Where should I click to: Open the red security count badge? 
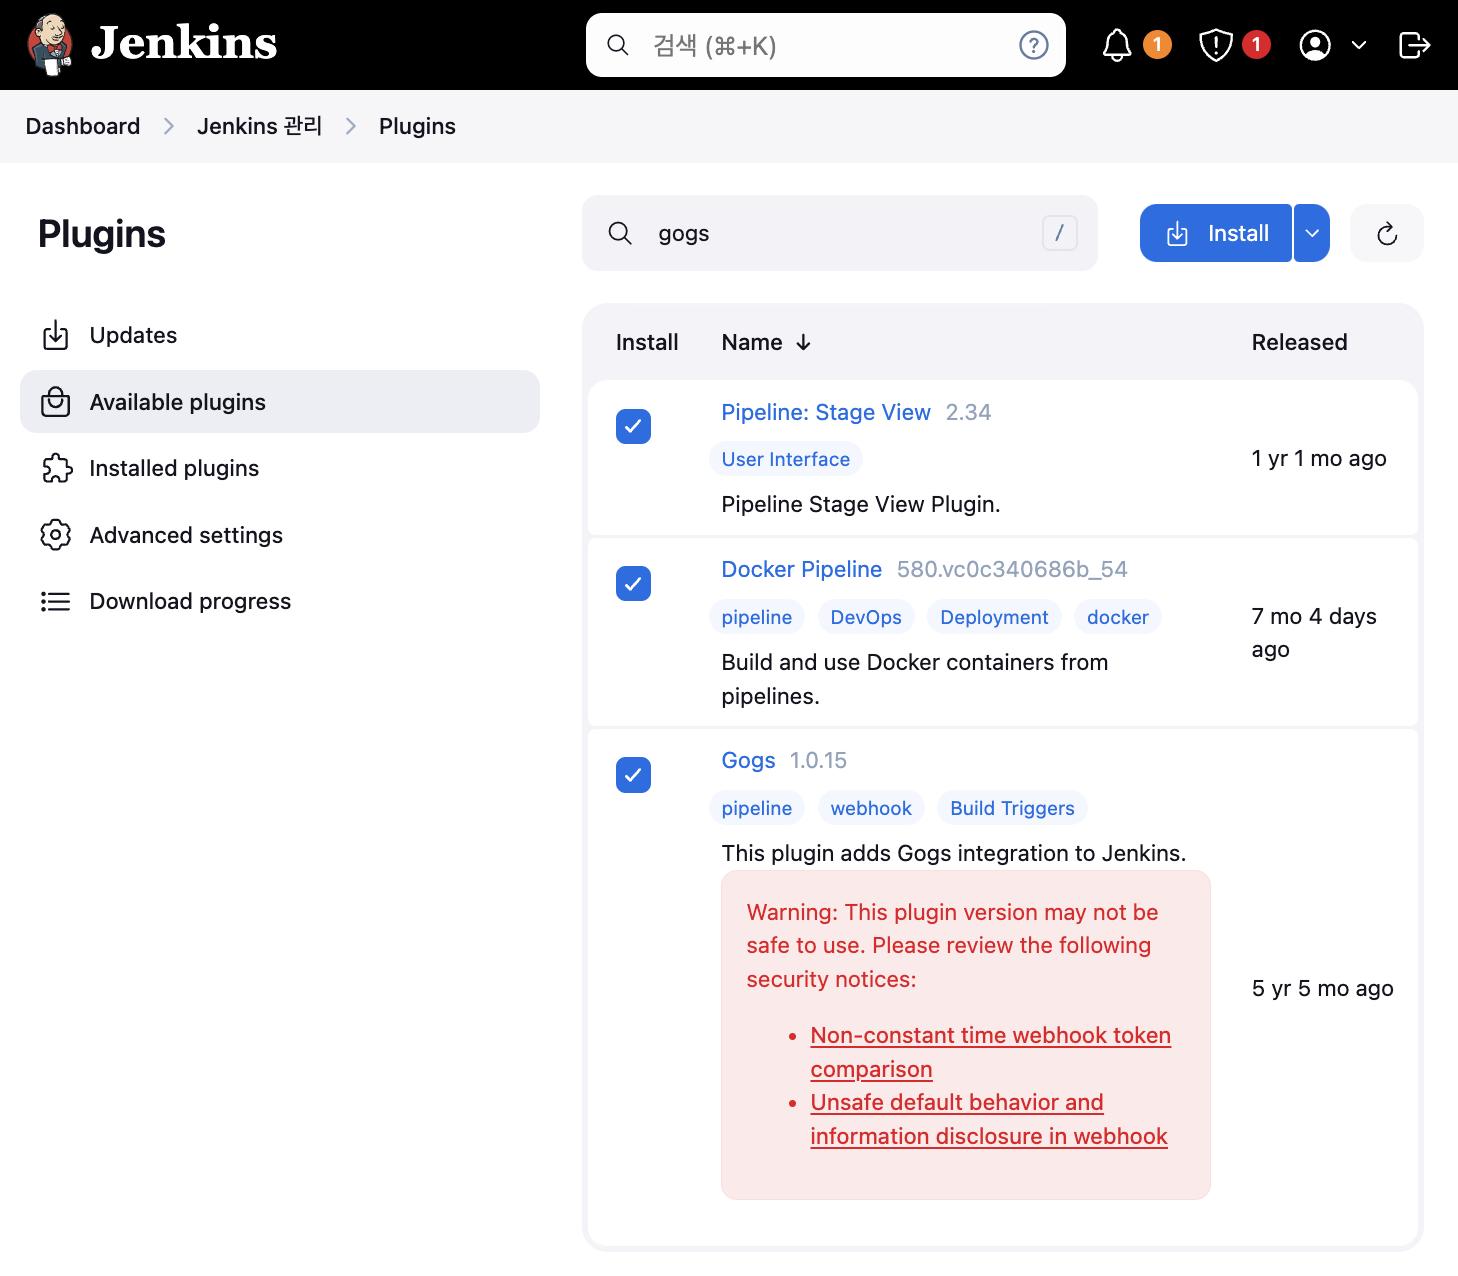pyautogui.click(x=1256, y=44)
